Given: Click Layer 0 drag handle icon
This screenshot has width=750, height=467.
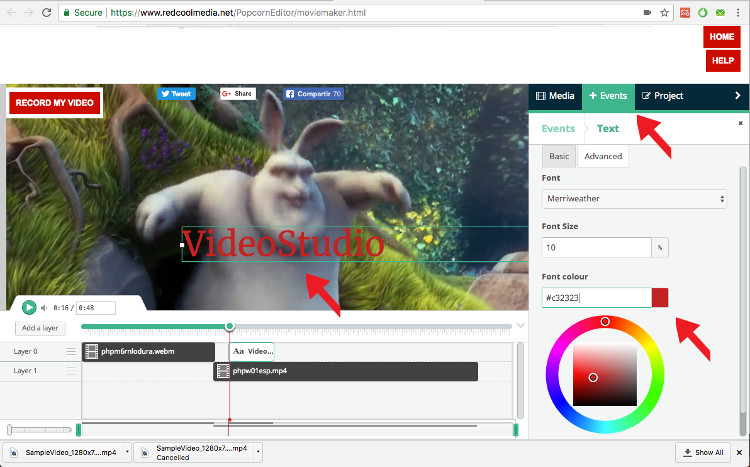Looking at the screenshot, I should (x=71, y=352).
